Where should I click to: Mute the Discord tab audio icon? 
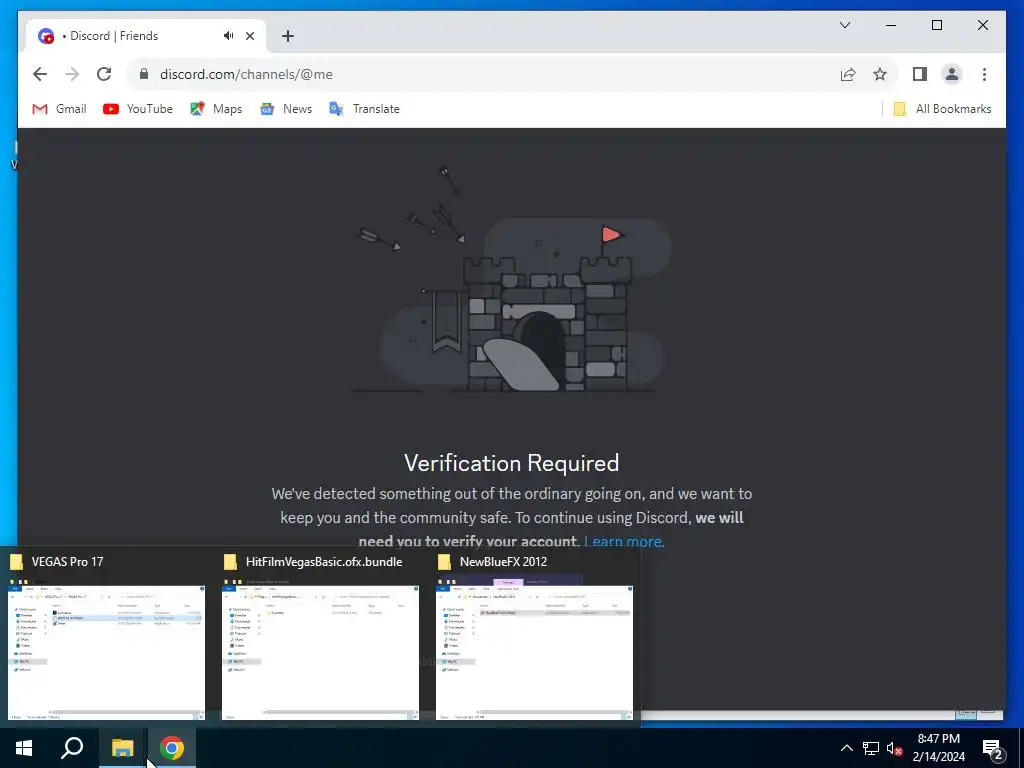[228, 36]
